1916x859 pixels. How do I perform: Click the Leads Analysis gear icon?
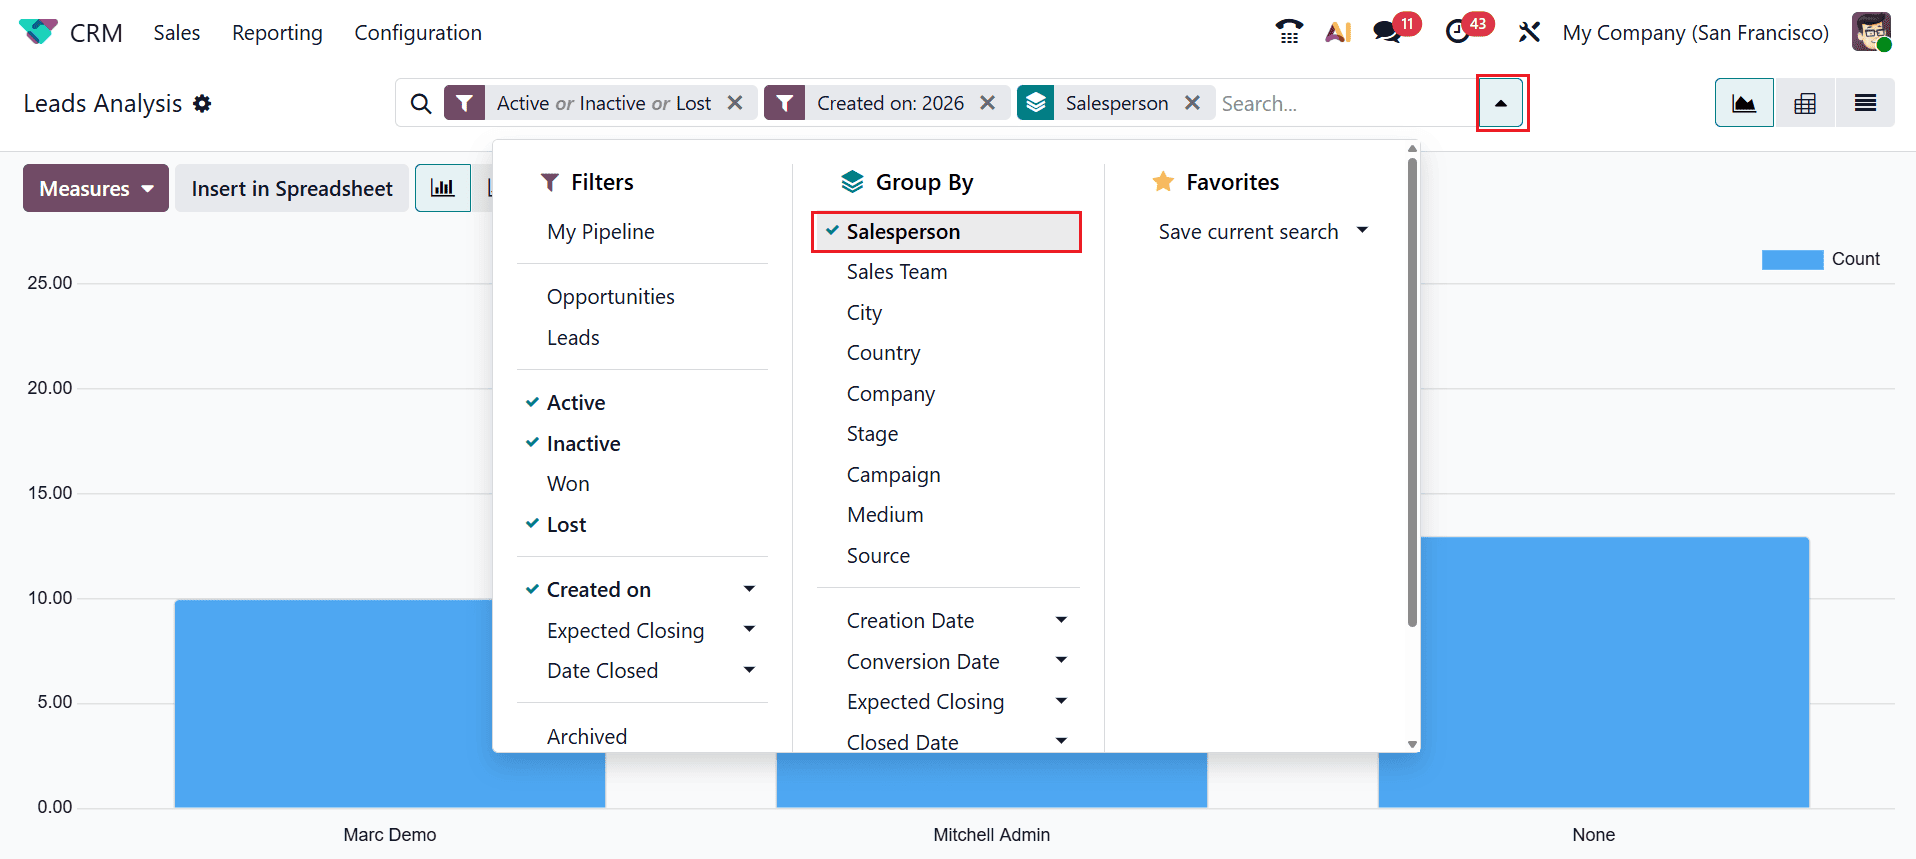(x=202, y=103)
